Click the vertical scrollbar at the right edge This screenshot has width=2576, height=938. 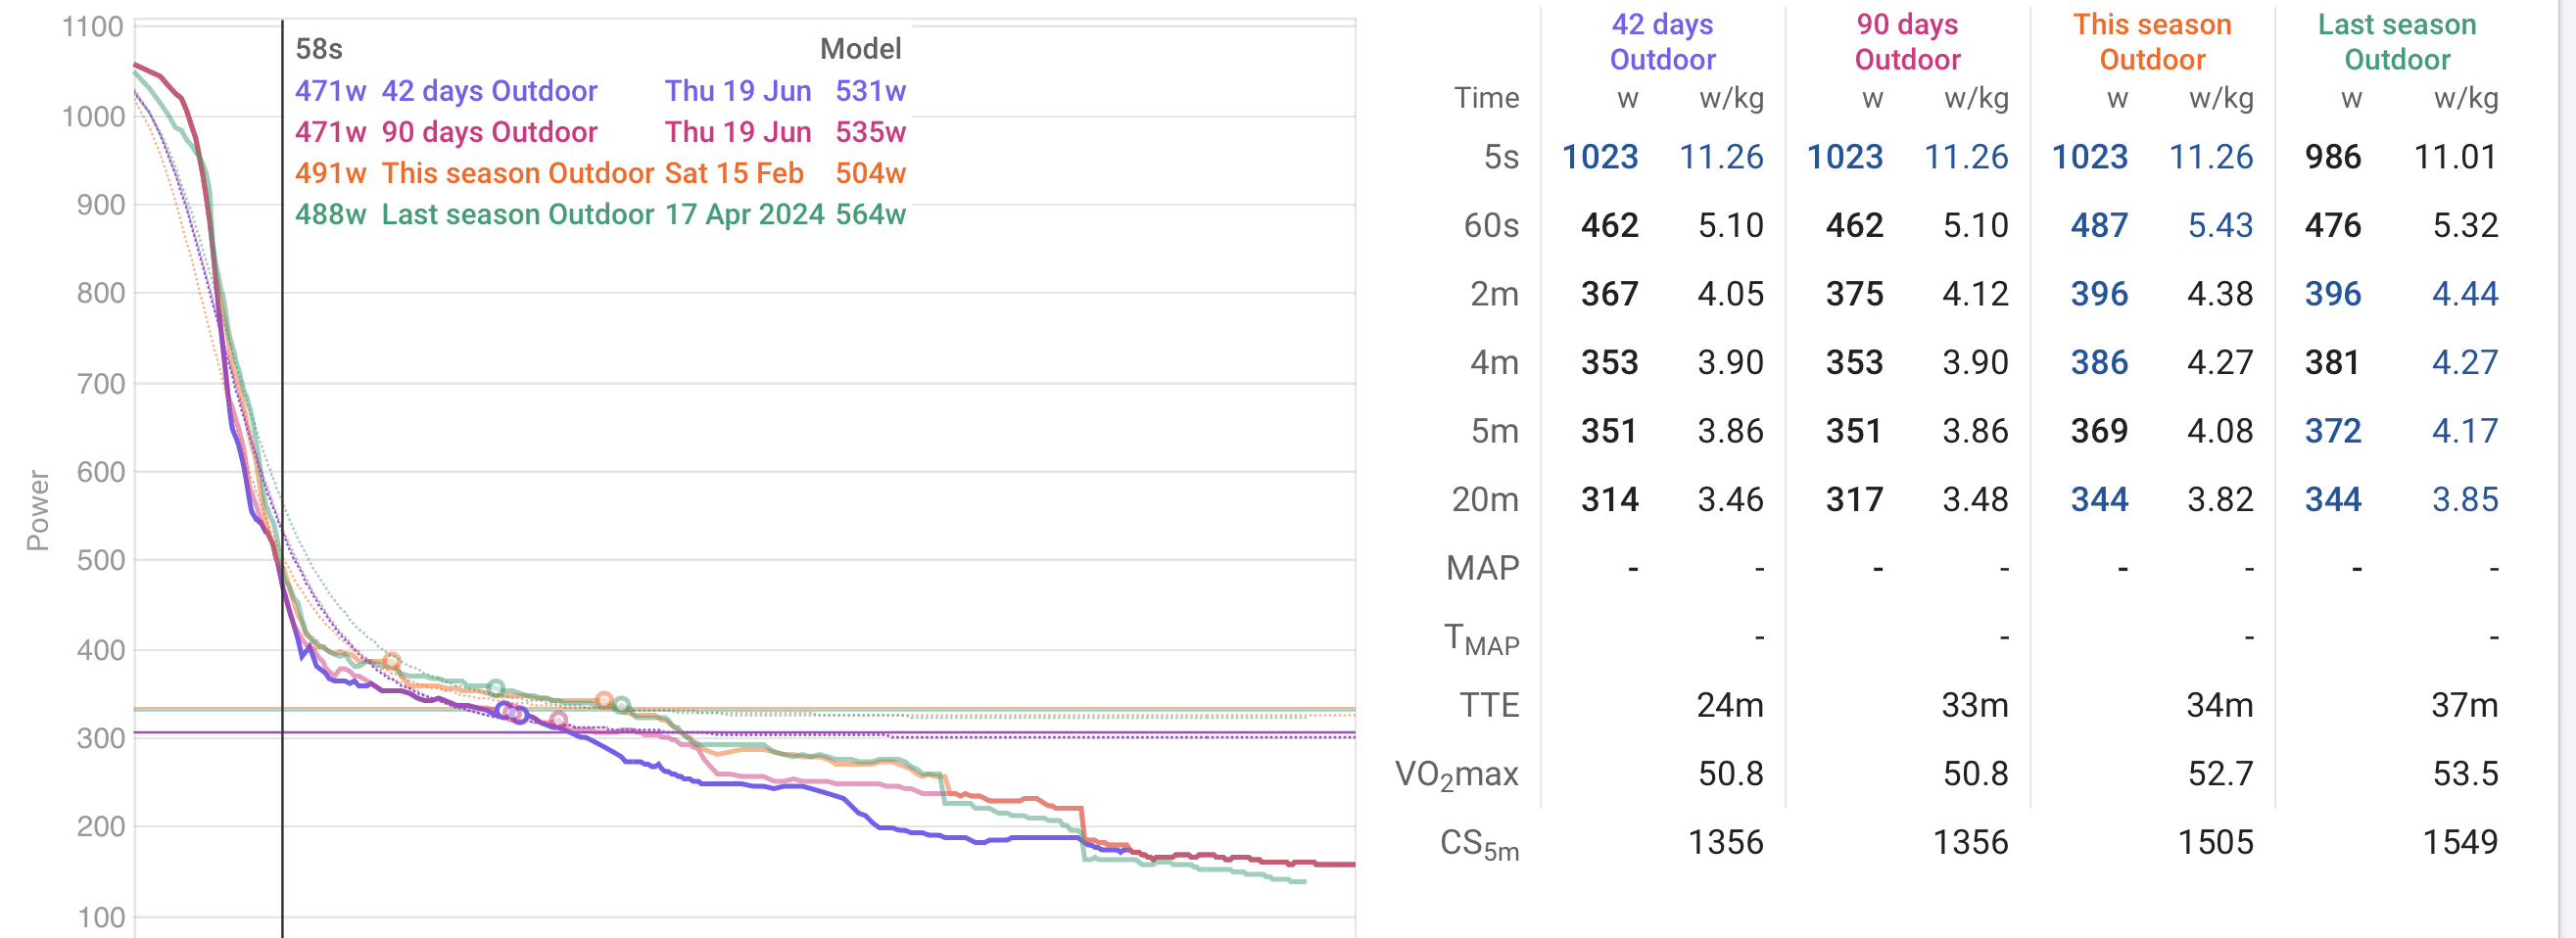pos(2566,469)
